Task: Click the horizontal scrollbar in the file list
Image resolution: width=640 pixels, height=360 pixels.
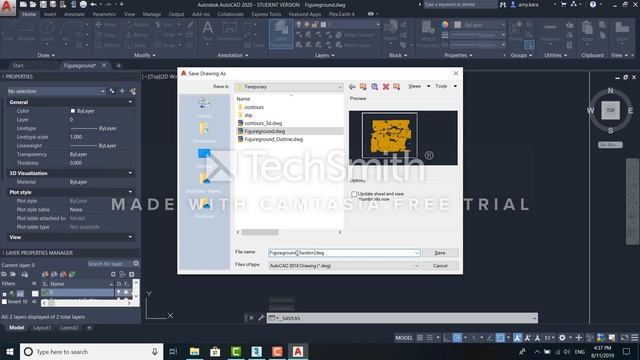Action: click(x=260, y=232)
